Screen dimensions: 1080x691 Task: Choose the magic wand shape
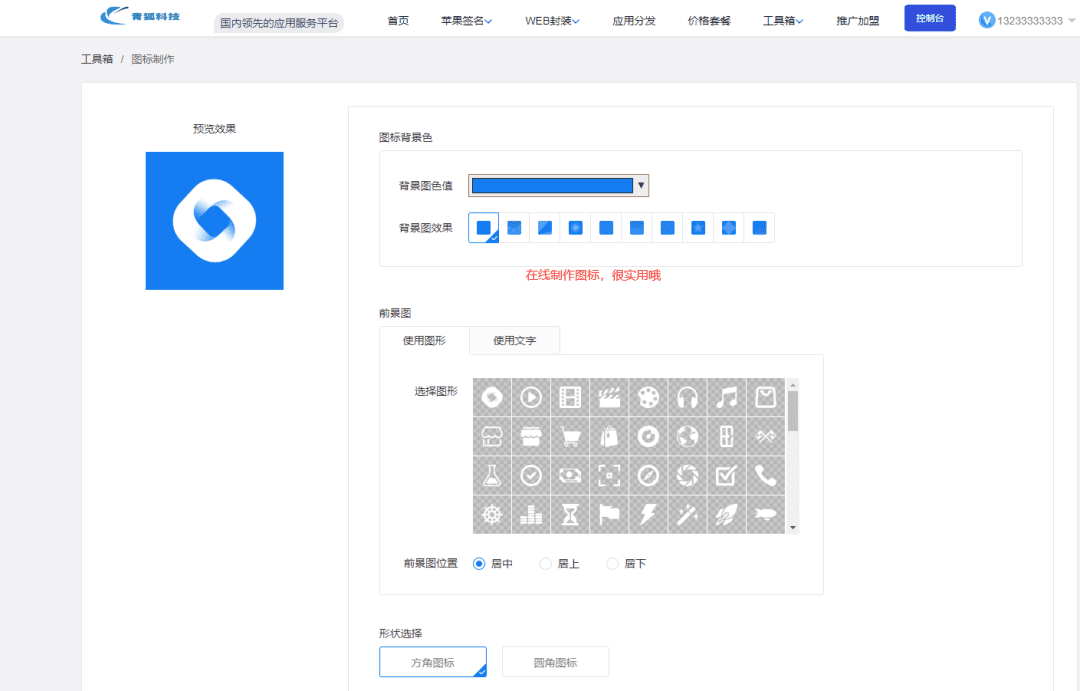click(x=687, y=515)
